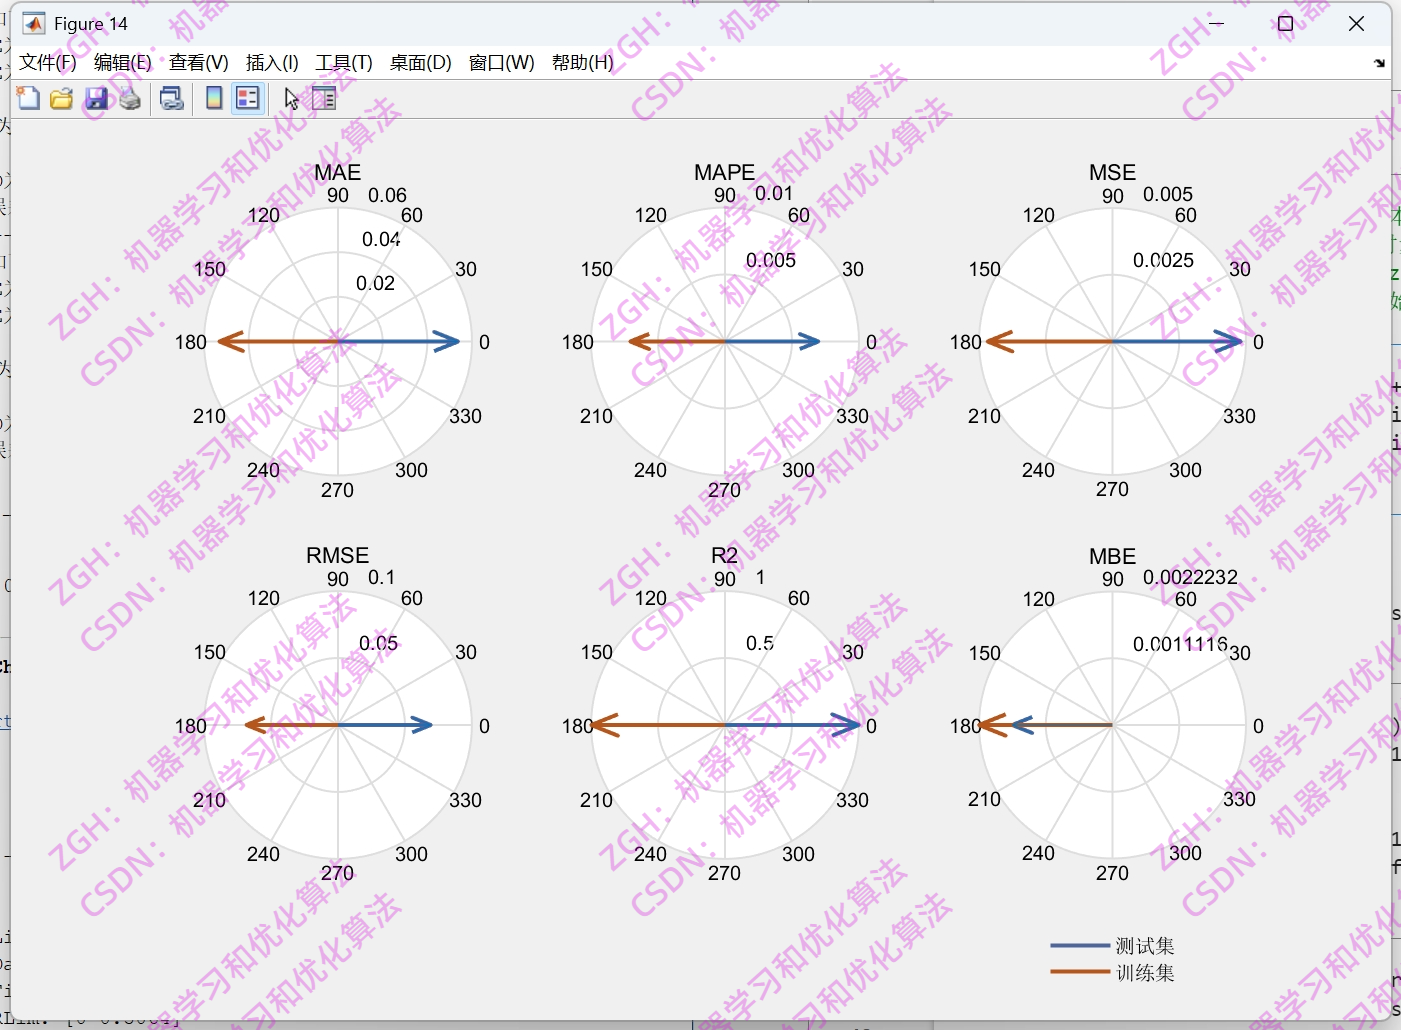The height and width of the screenshot is (1030, 1401).
Task: Open the 工具(T) menu
Action: 344,63
